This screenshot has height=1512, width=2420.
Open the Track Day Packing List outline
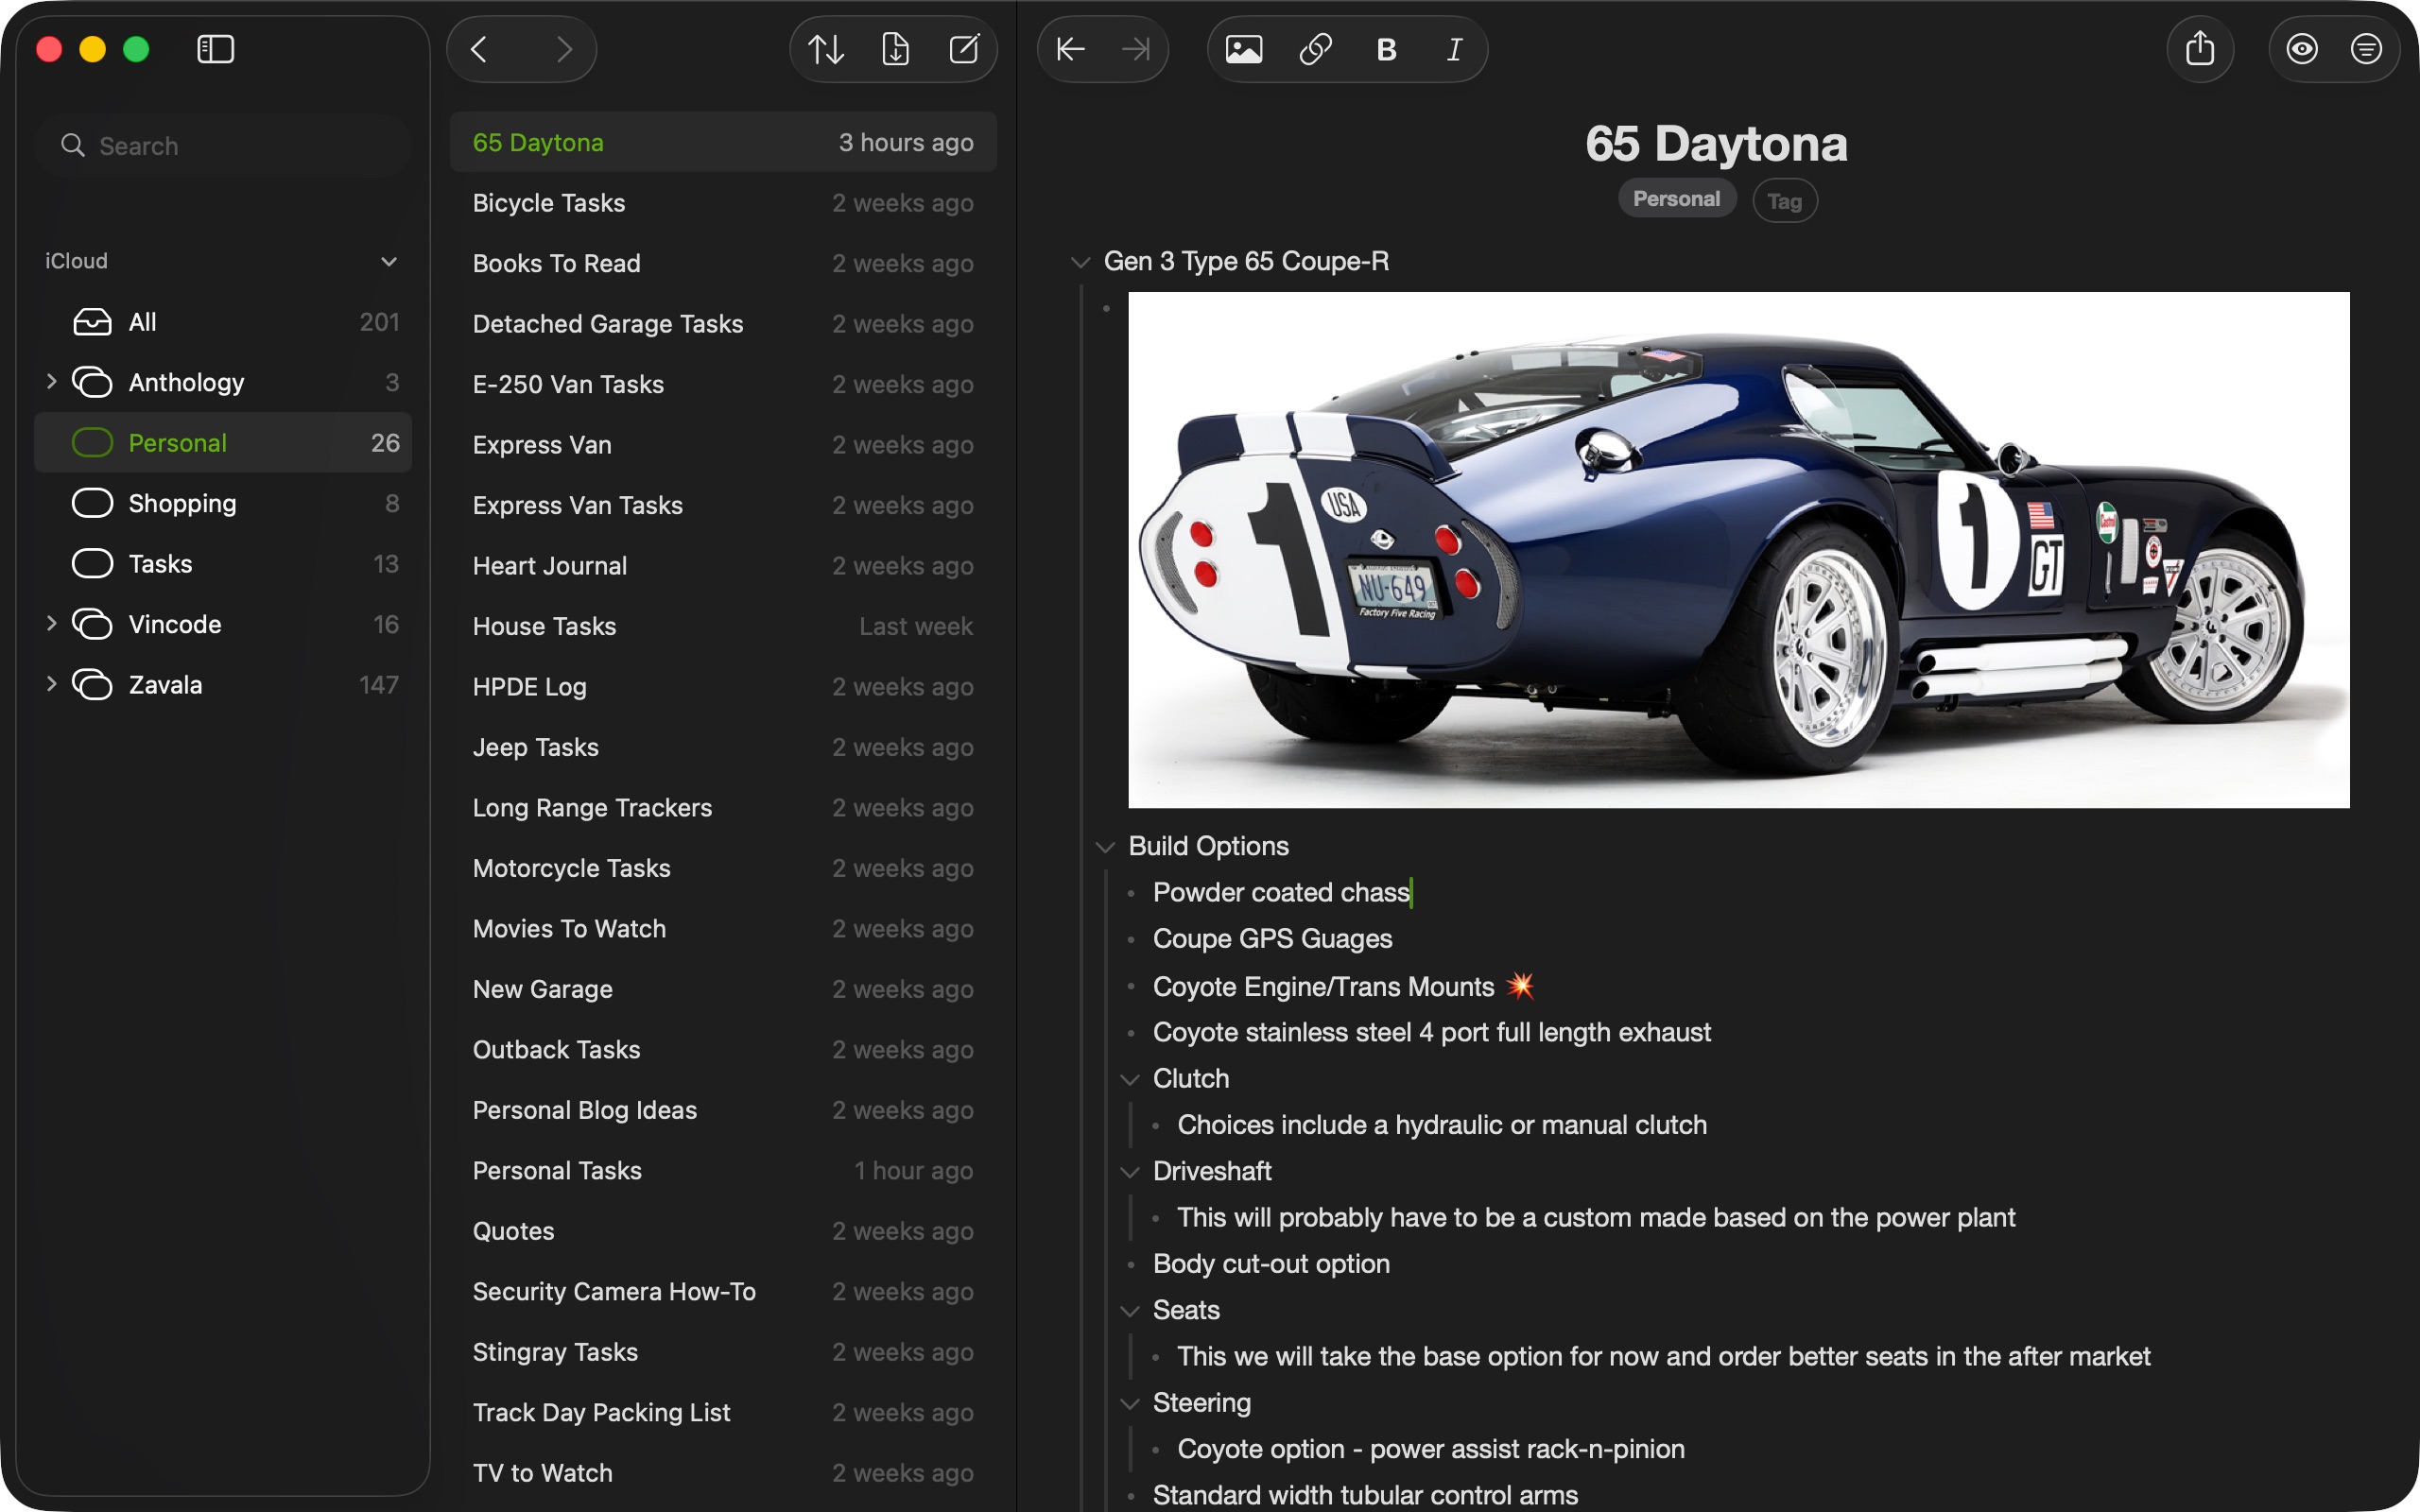coord(723,1412)
